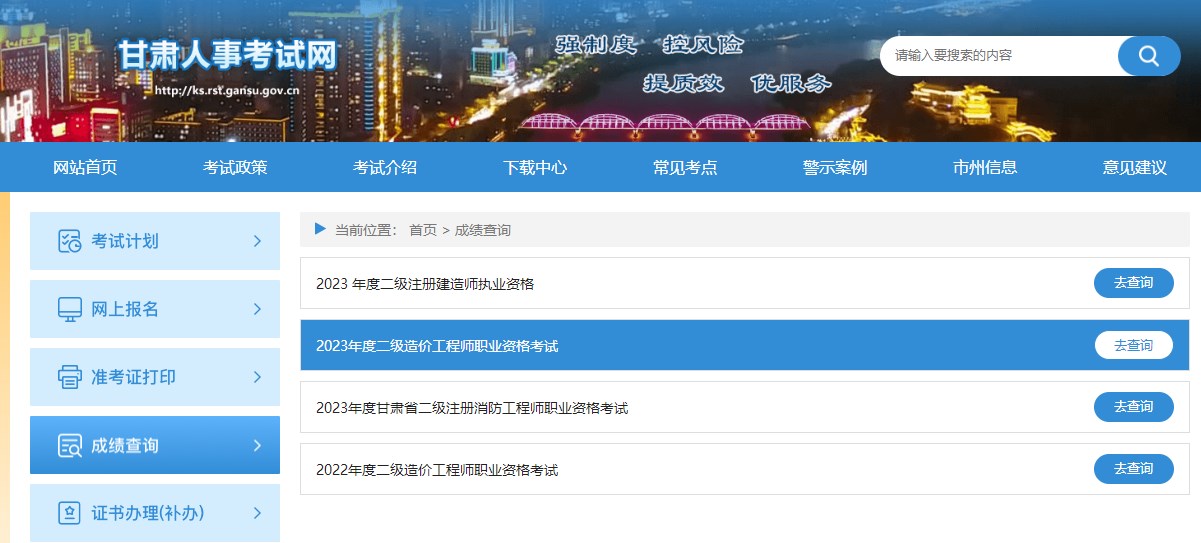Viewport: 1201px width, 543px height.
Task: Expand the 考试计划 chevron arrow
Action: click(x=257, y=241)
